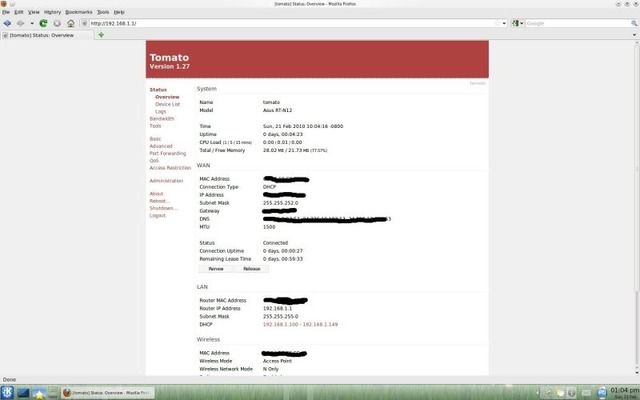Open the search engine selector dropdown
This screenshot has height=400, width=640.
click(517, 23)
